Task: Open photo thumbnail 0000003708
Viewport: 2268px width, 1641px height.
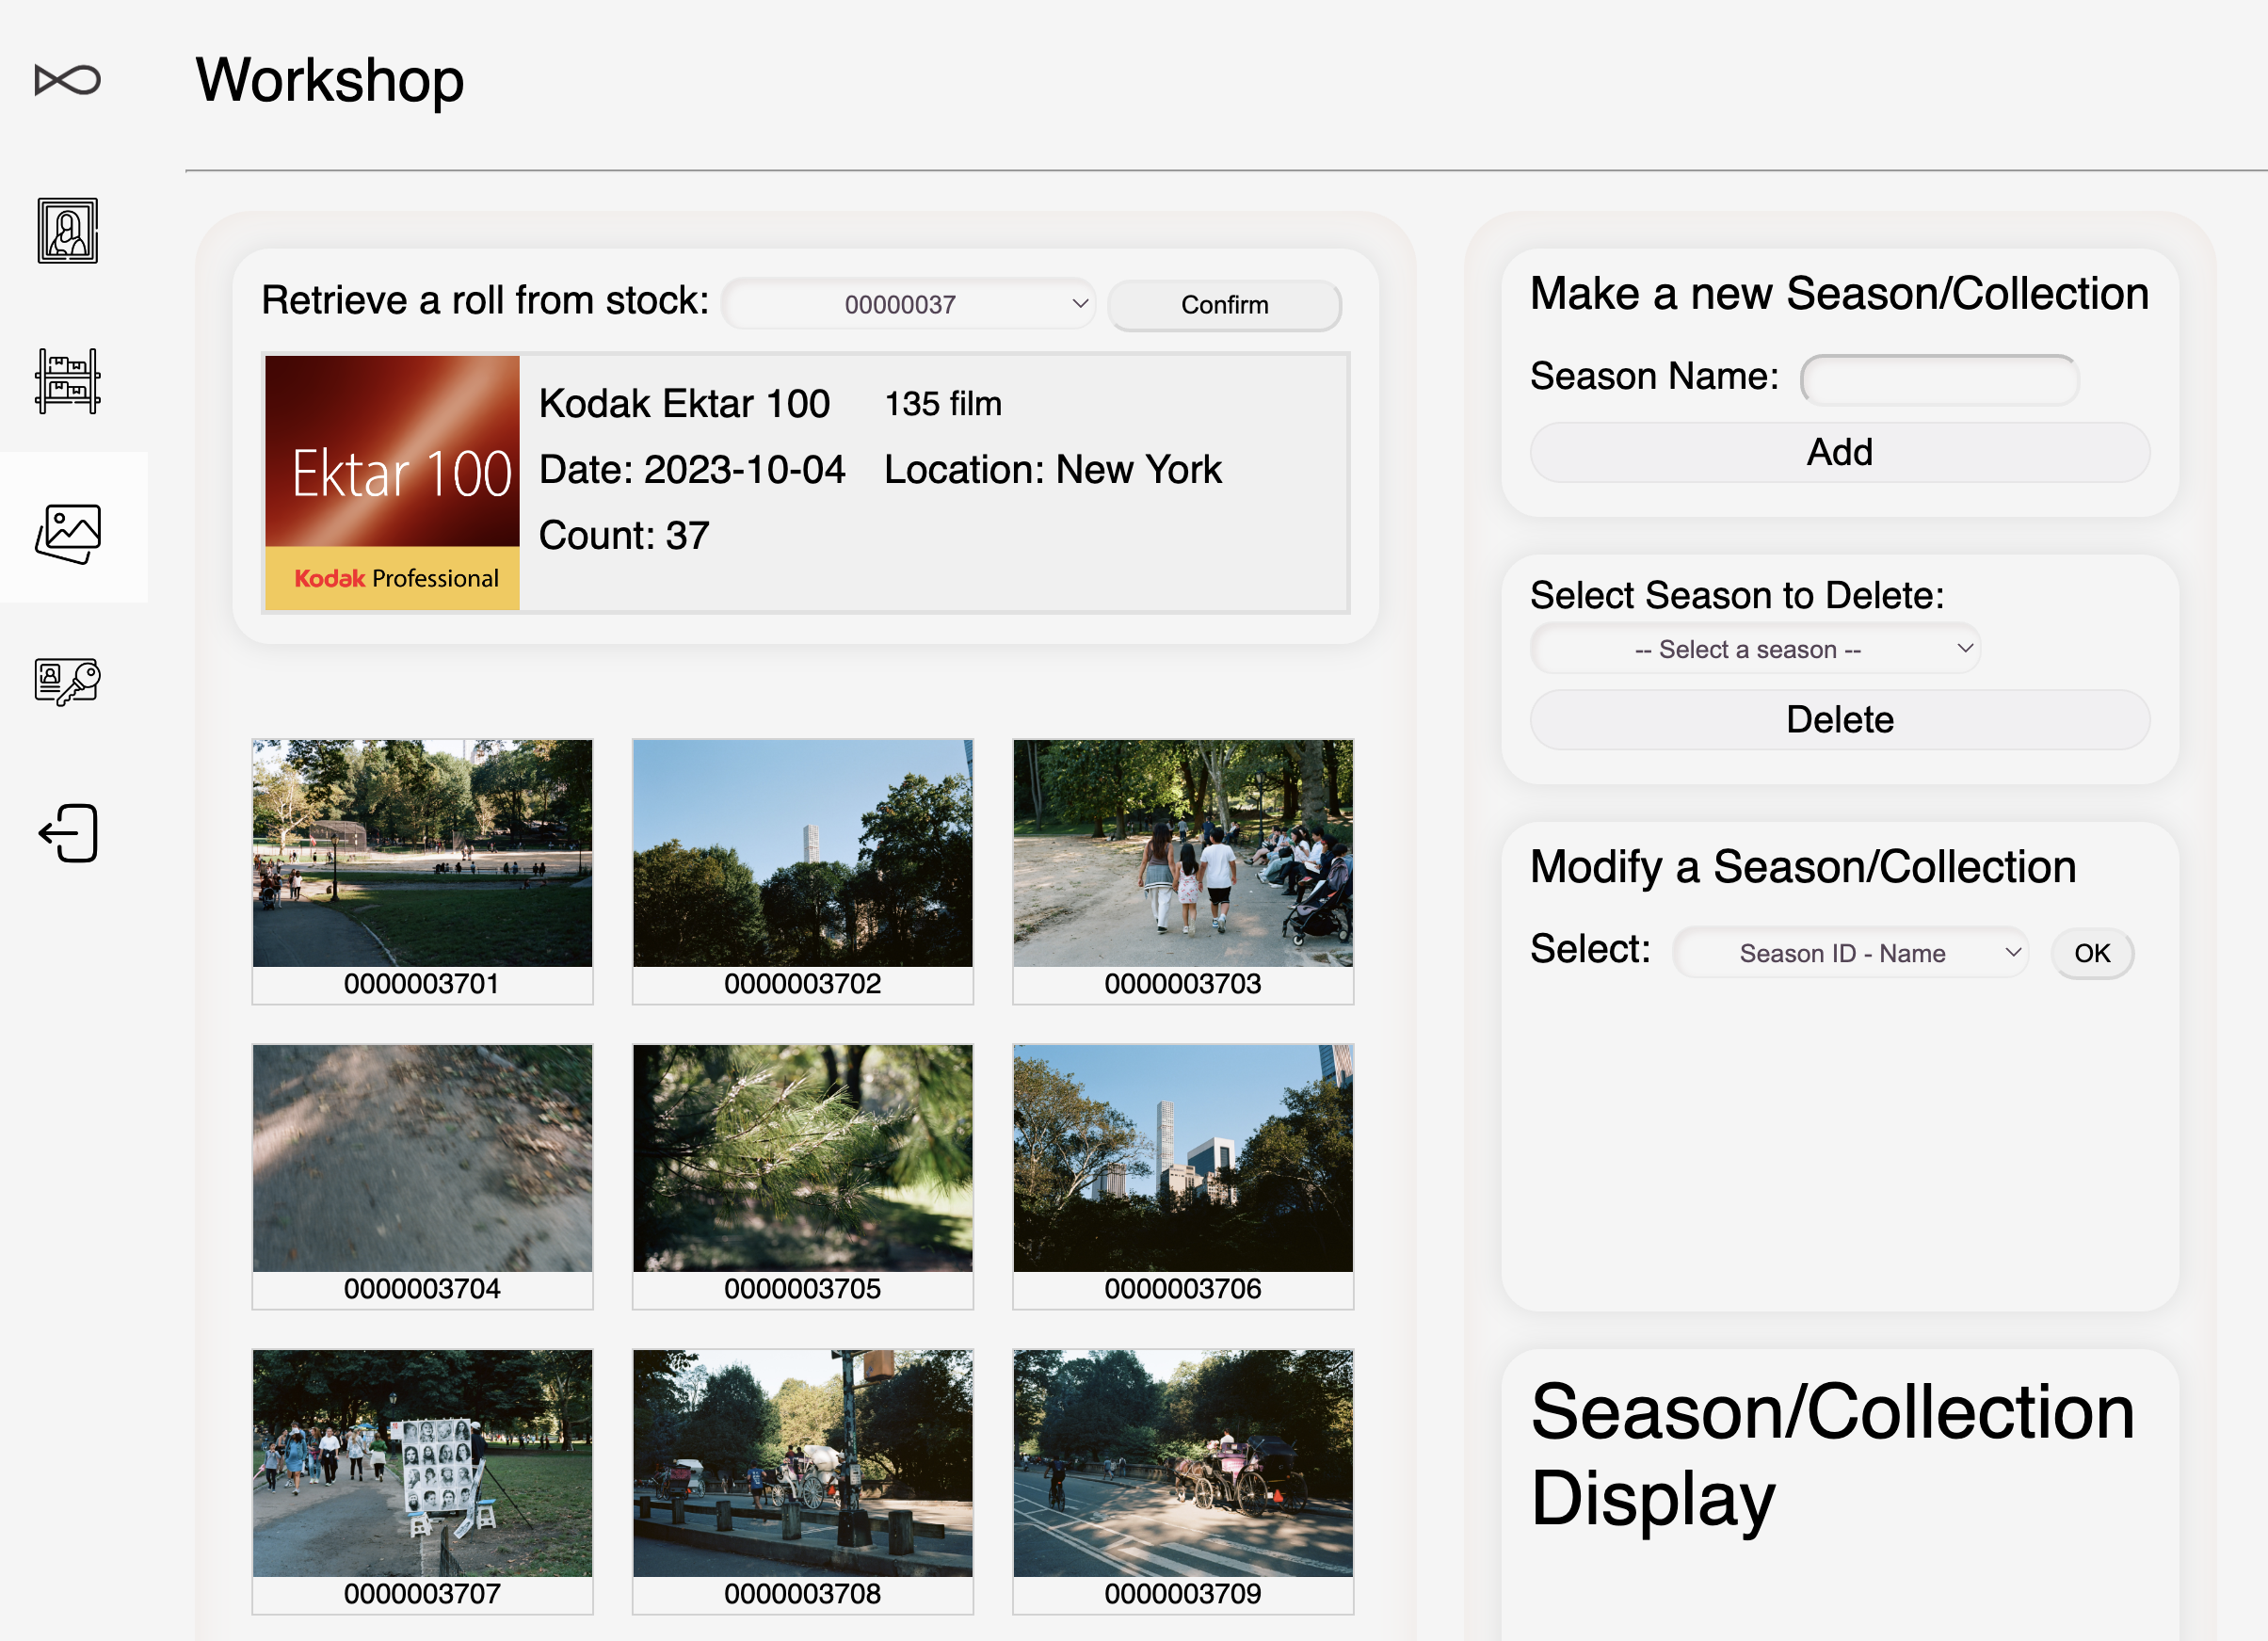Action: point(802,1481)
